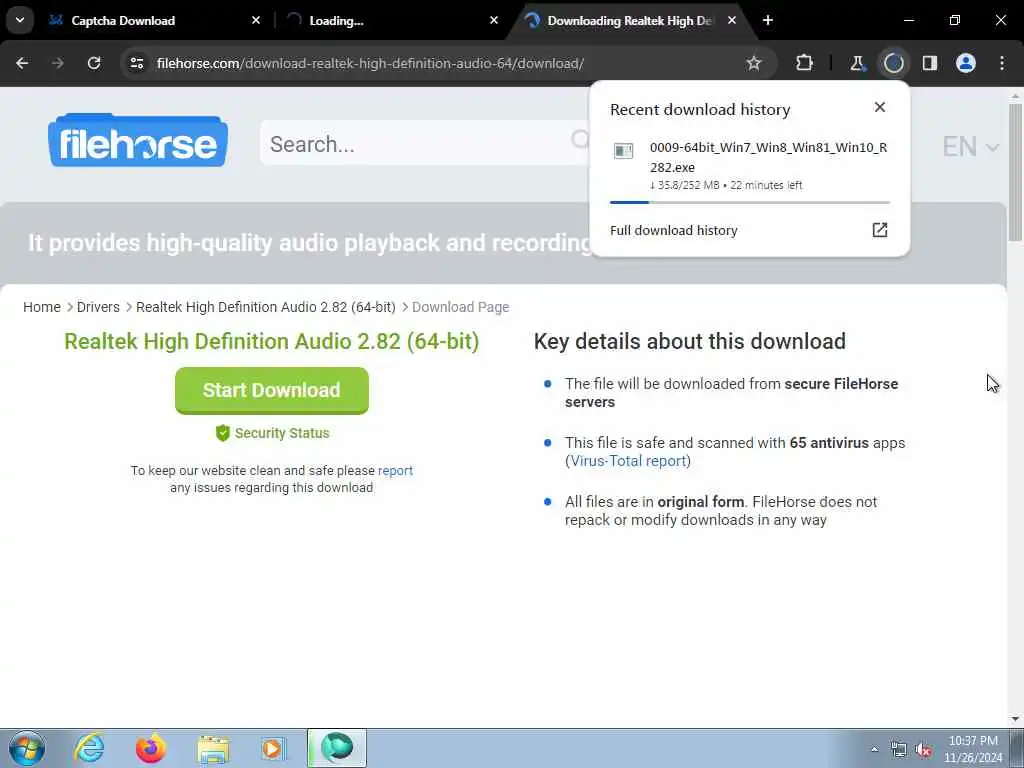Click the open-in-new-tab icon for download history
Image resolution: width=1024 pixels, height=768 pixels.
[880, 230]
